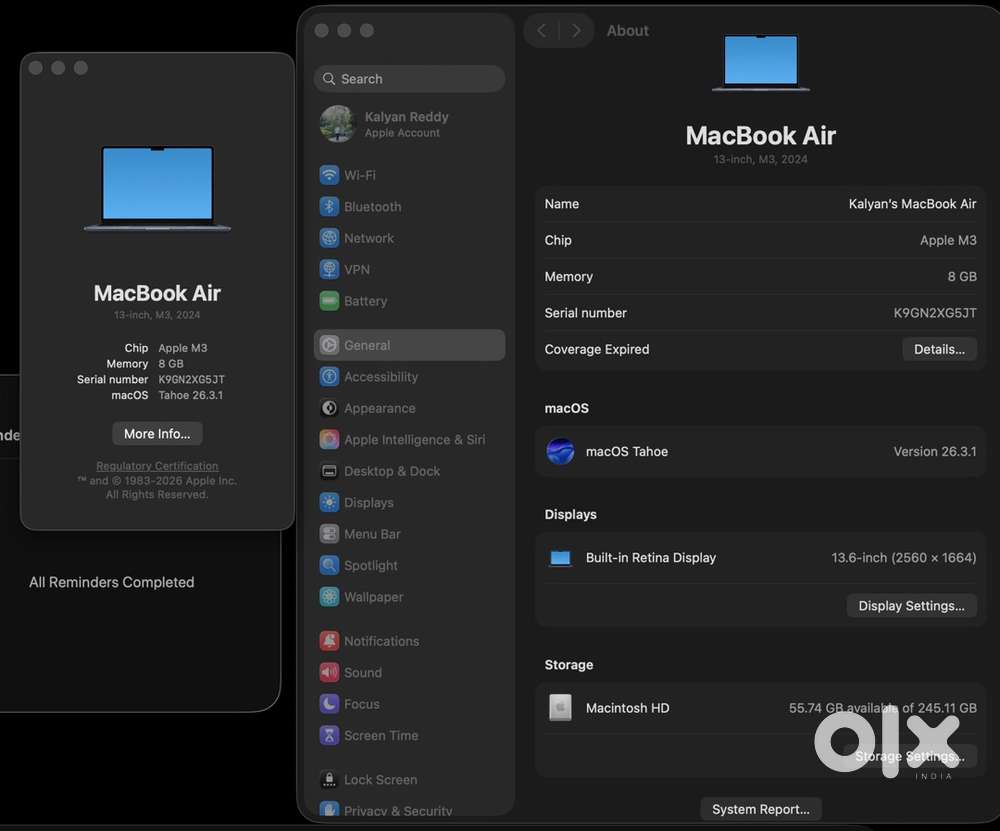Select the Wallpaper sidebar icon
This screenshot has height=831, width=1000.
[329, 597]
